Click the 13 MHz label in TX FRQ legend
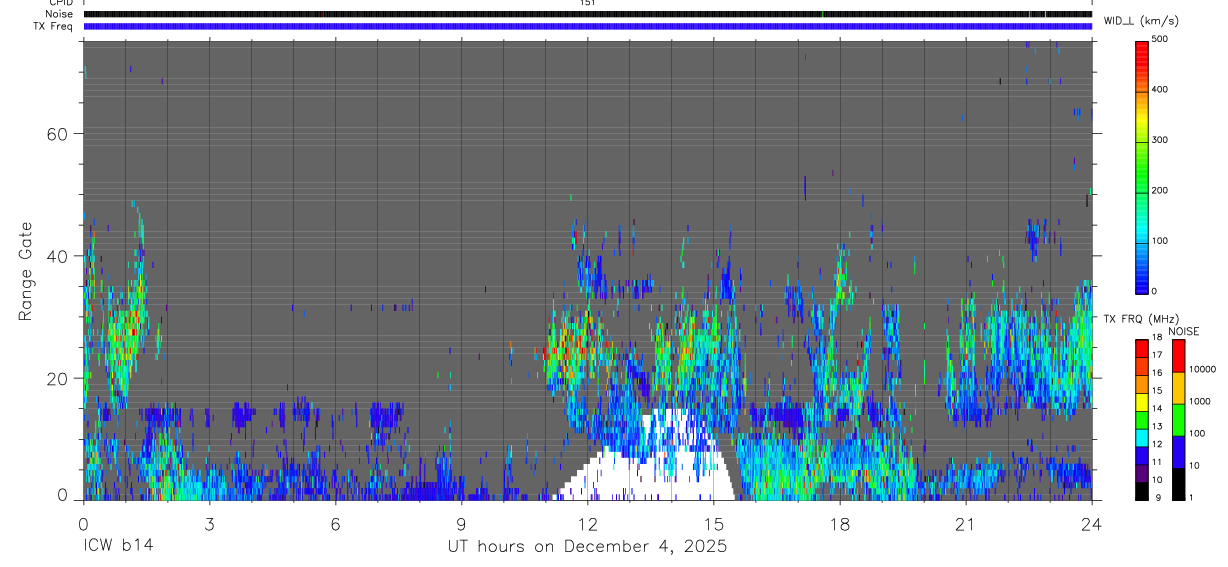 click(1157, 426)
